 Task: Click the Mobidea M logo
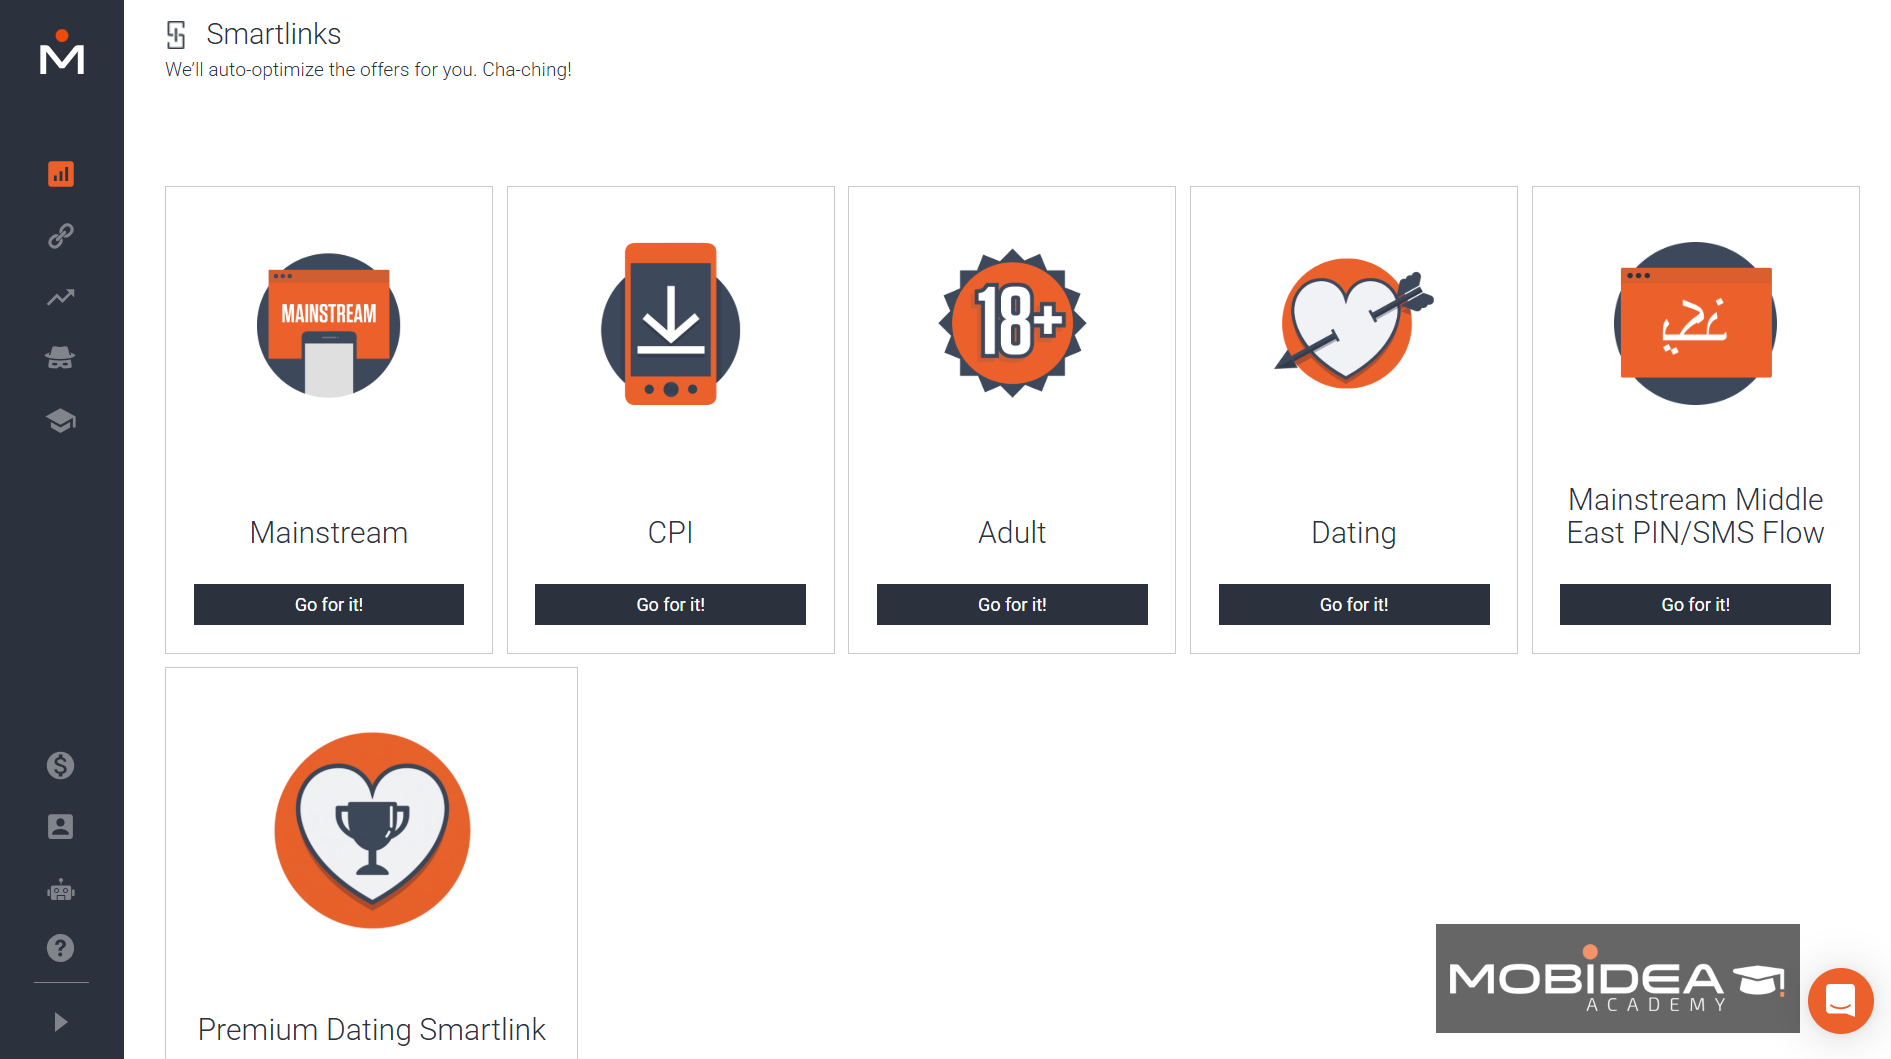point(61,53)
